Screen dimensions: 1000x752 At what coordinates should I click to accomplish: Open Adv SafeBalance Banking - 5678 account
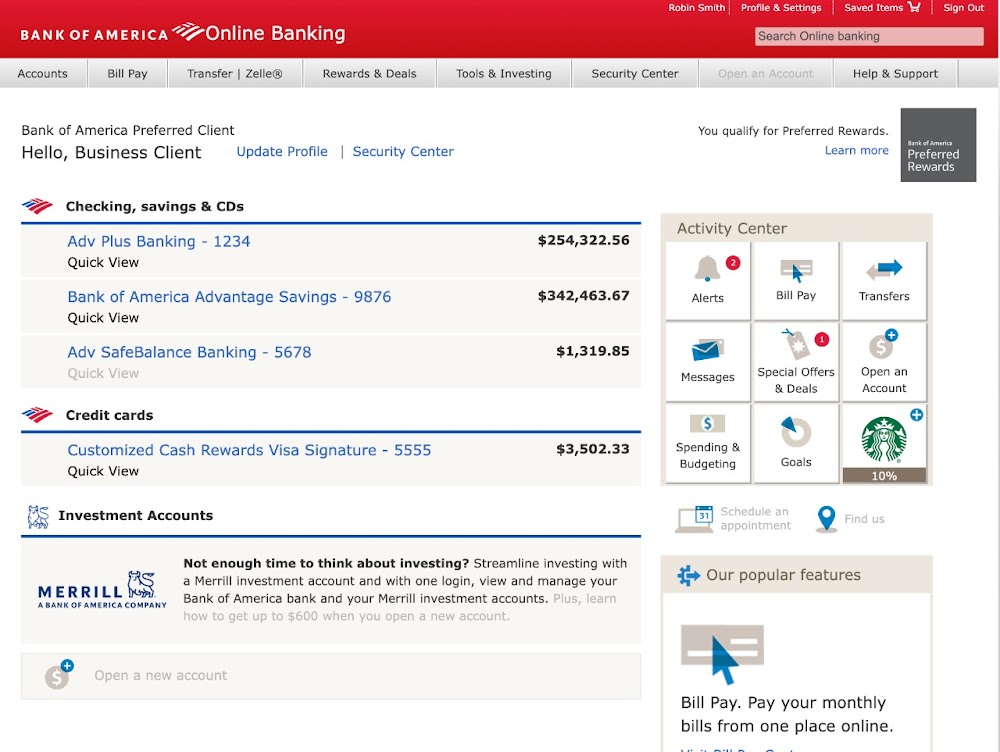[189, 352]
